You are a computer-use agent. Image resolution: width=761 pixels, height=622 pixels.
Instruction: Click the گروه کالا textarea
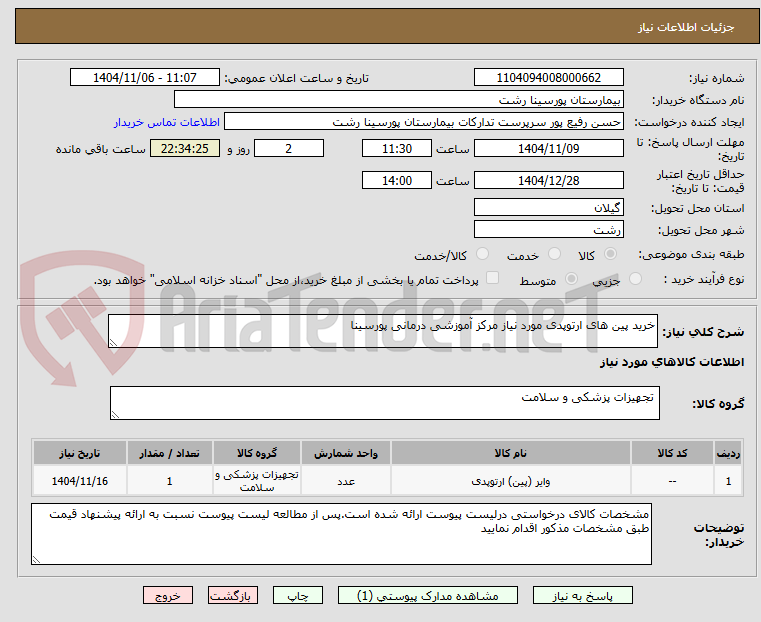tap(385, 403)
